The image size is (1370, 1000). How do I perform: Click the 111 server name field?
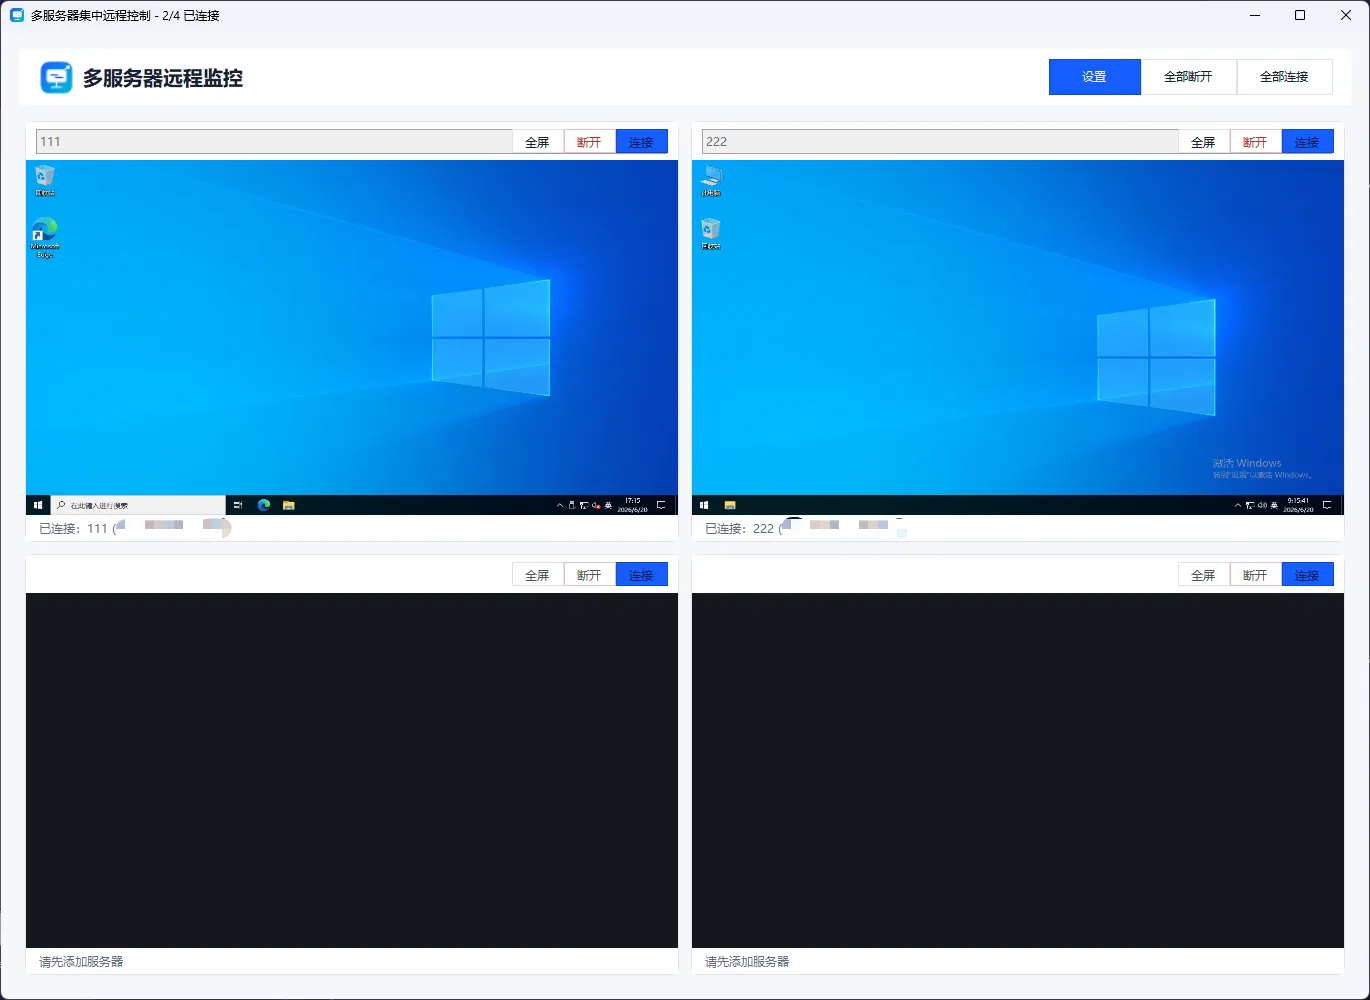(x=274, y=142)
